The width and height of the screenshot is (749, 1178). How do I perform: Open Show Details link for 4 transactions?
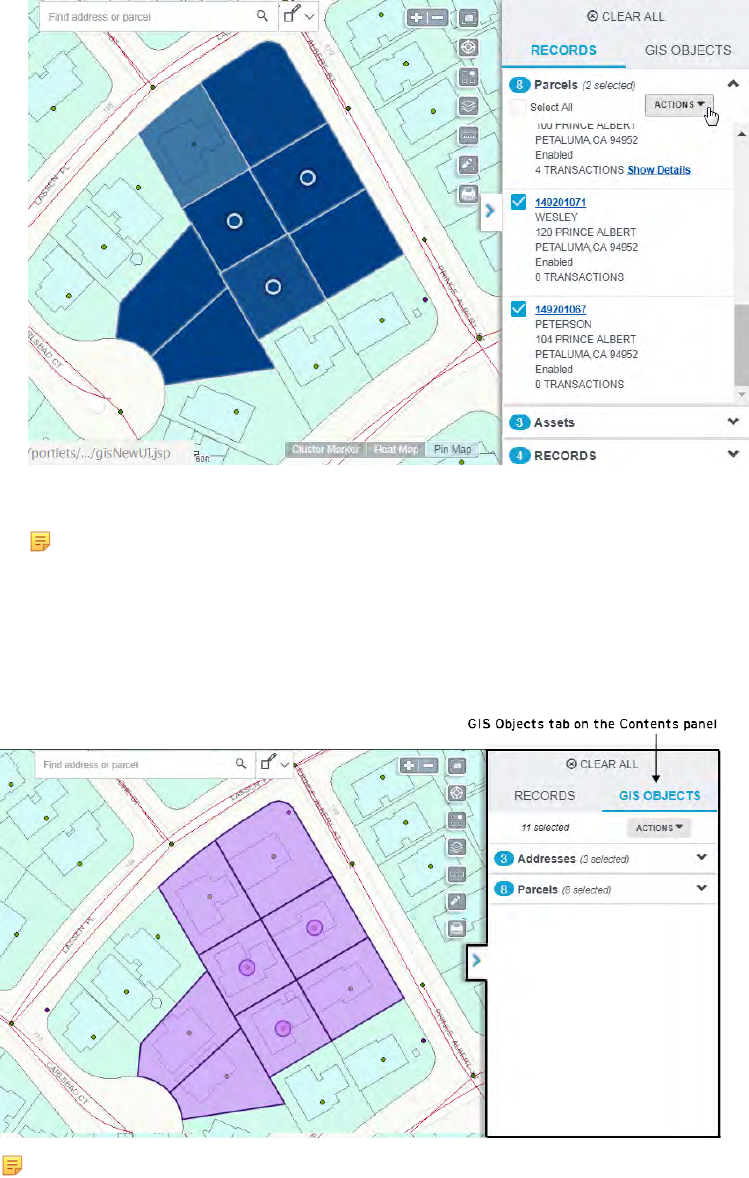pyautogui.click(x=659, y=171)
